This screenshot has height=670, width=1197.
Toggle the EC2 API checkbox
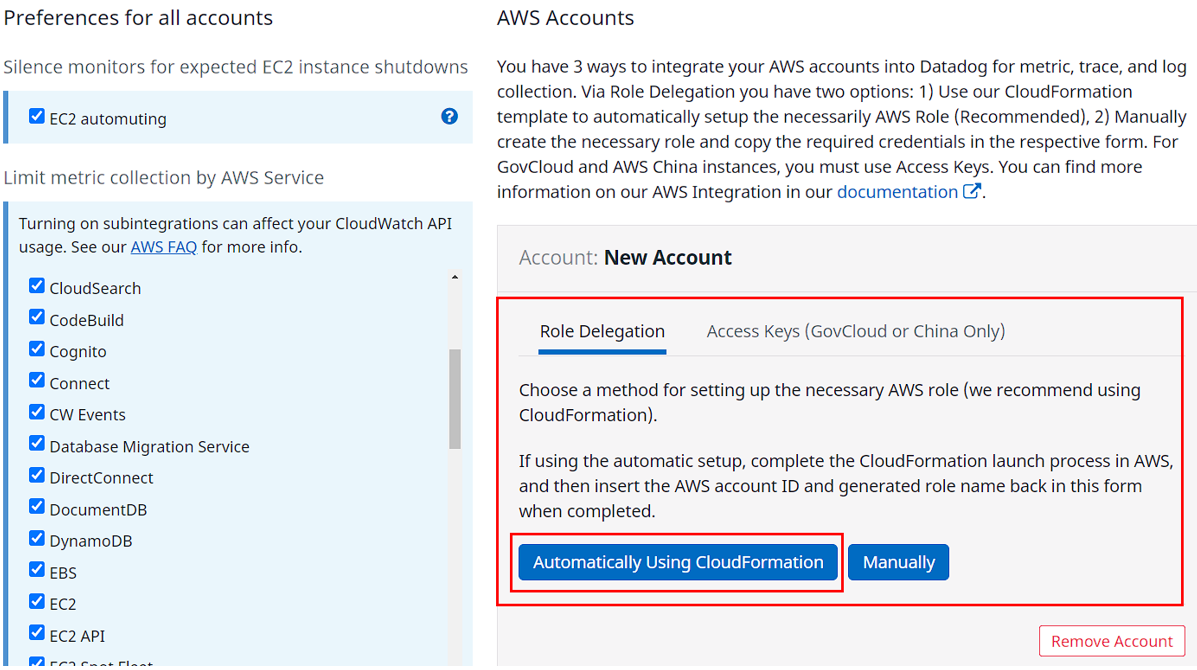coord(37,633)
